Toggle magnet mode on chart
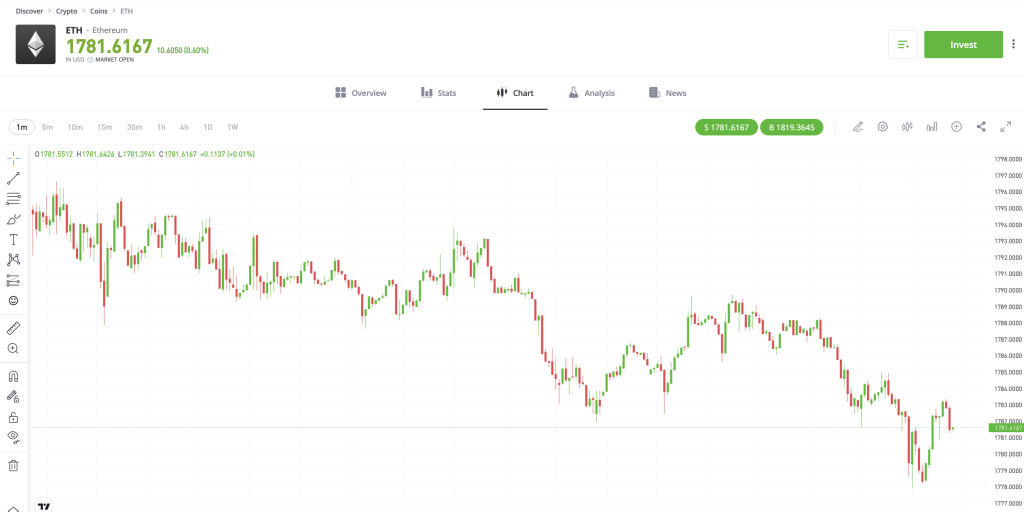 pyautogui.click(x=14, y=377)
